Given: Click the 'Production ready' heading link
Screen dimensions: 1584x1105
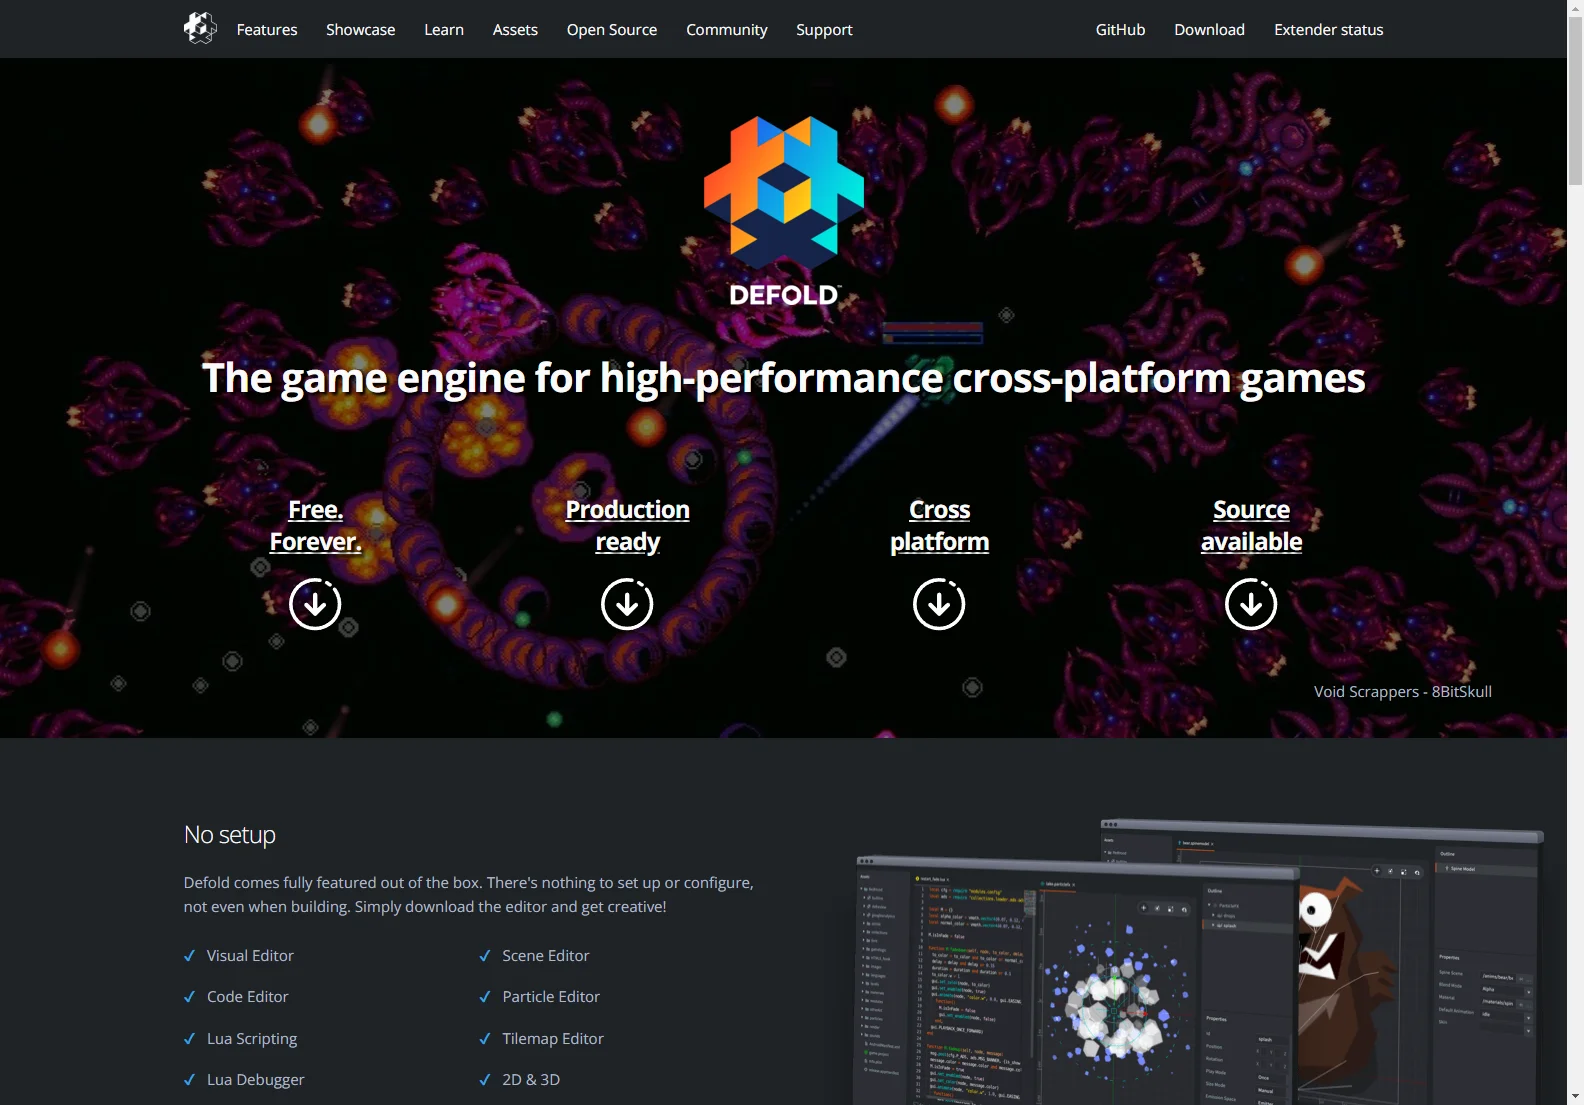Looking at the screenshot, I should pyautogui.click(x=627, y=526).
